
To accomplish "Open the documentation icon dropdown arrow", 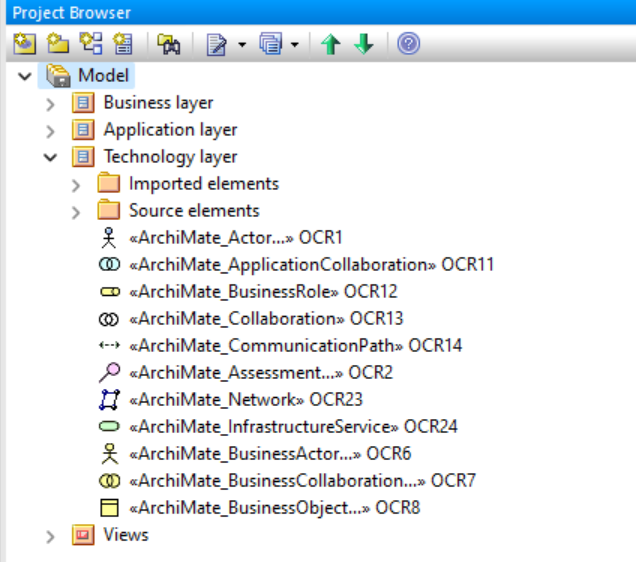I will (241, 46).
